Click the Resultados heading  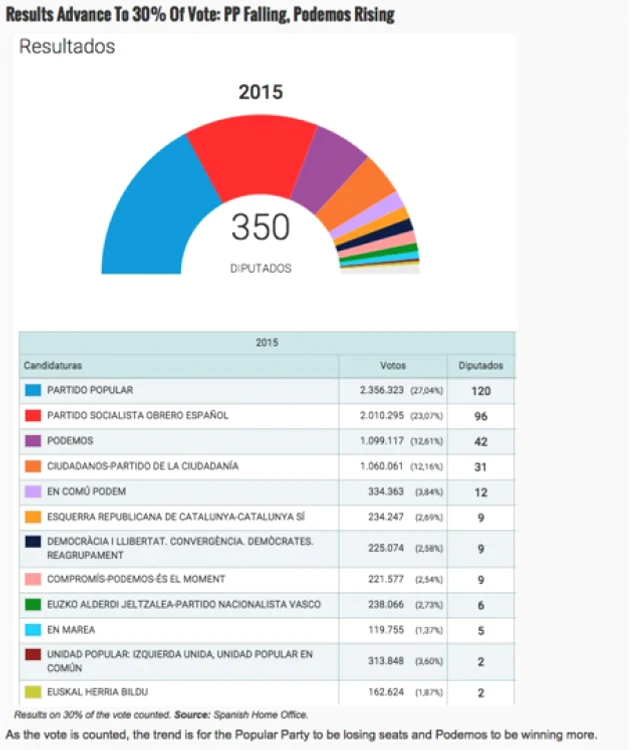pyautogui.click(x=67, y=46)
